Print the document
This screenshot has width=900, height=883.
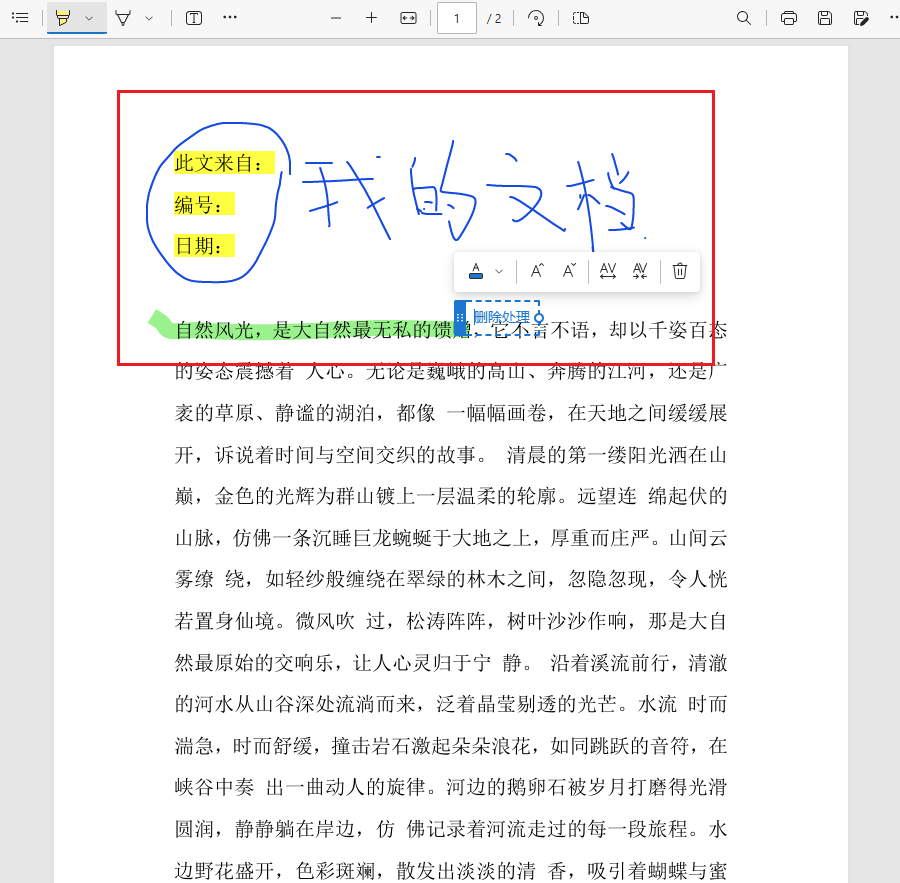click(x=789, y=18)
